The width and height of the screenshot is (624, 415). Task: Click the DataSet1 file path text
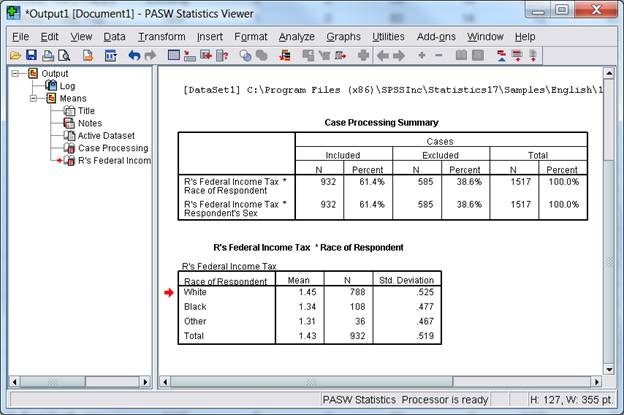click(x=393, y=90)
